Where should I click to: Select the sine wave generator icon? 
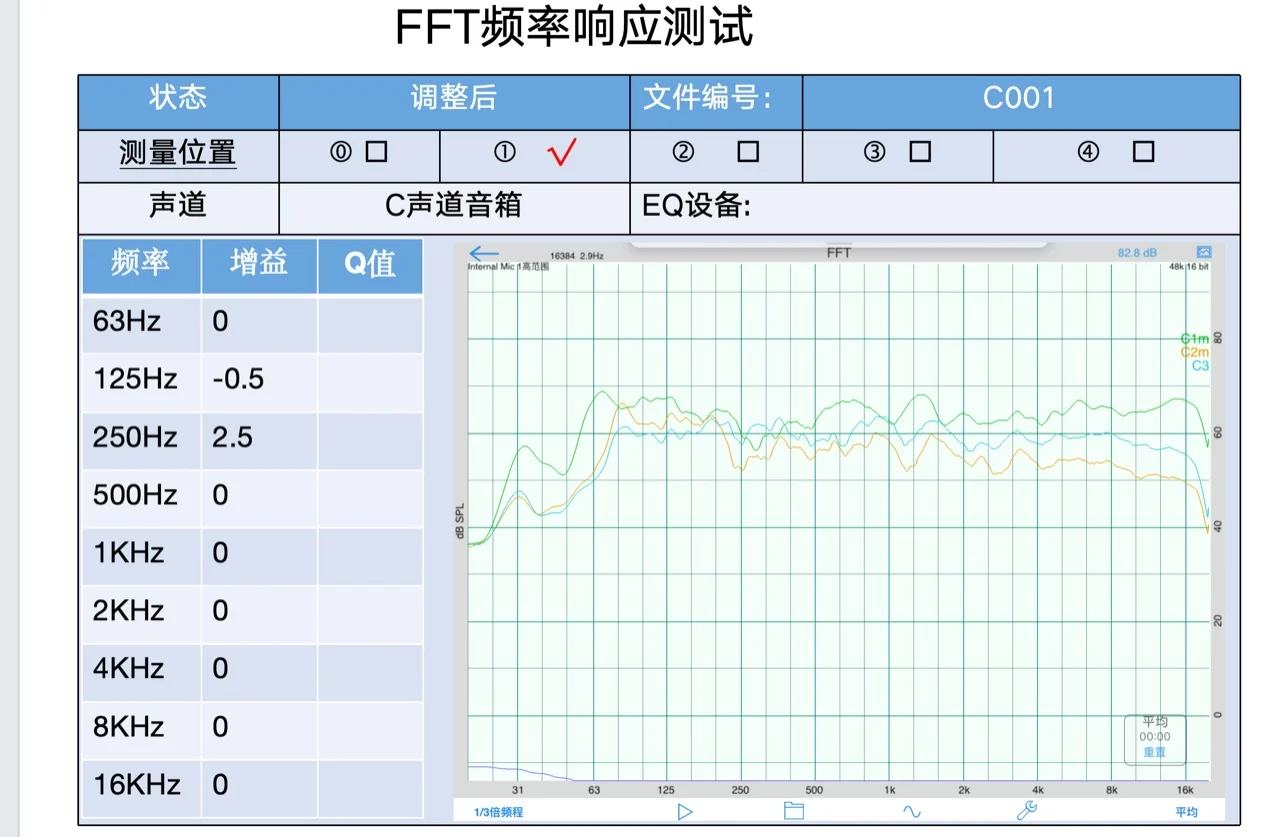click(912, 811)
